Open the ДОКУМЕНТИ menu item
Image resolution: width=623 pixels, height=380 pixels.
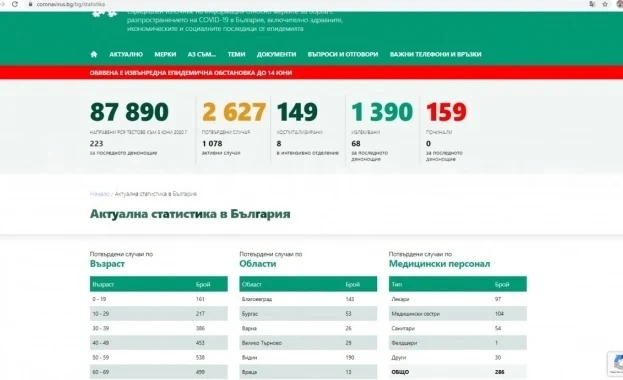click(x=277, y=54)
